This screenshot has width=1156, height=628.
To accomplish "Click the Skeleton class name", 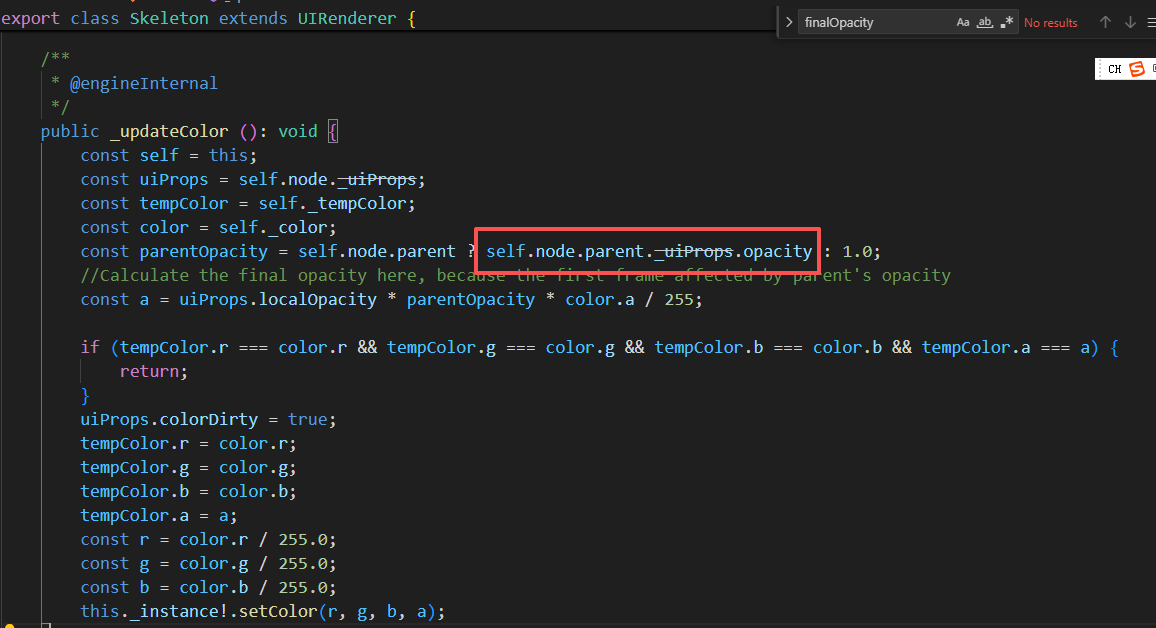I will click(169, 19).
